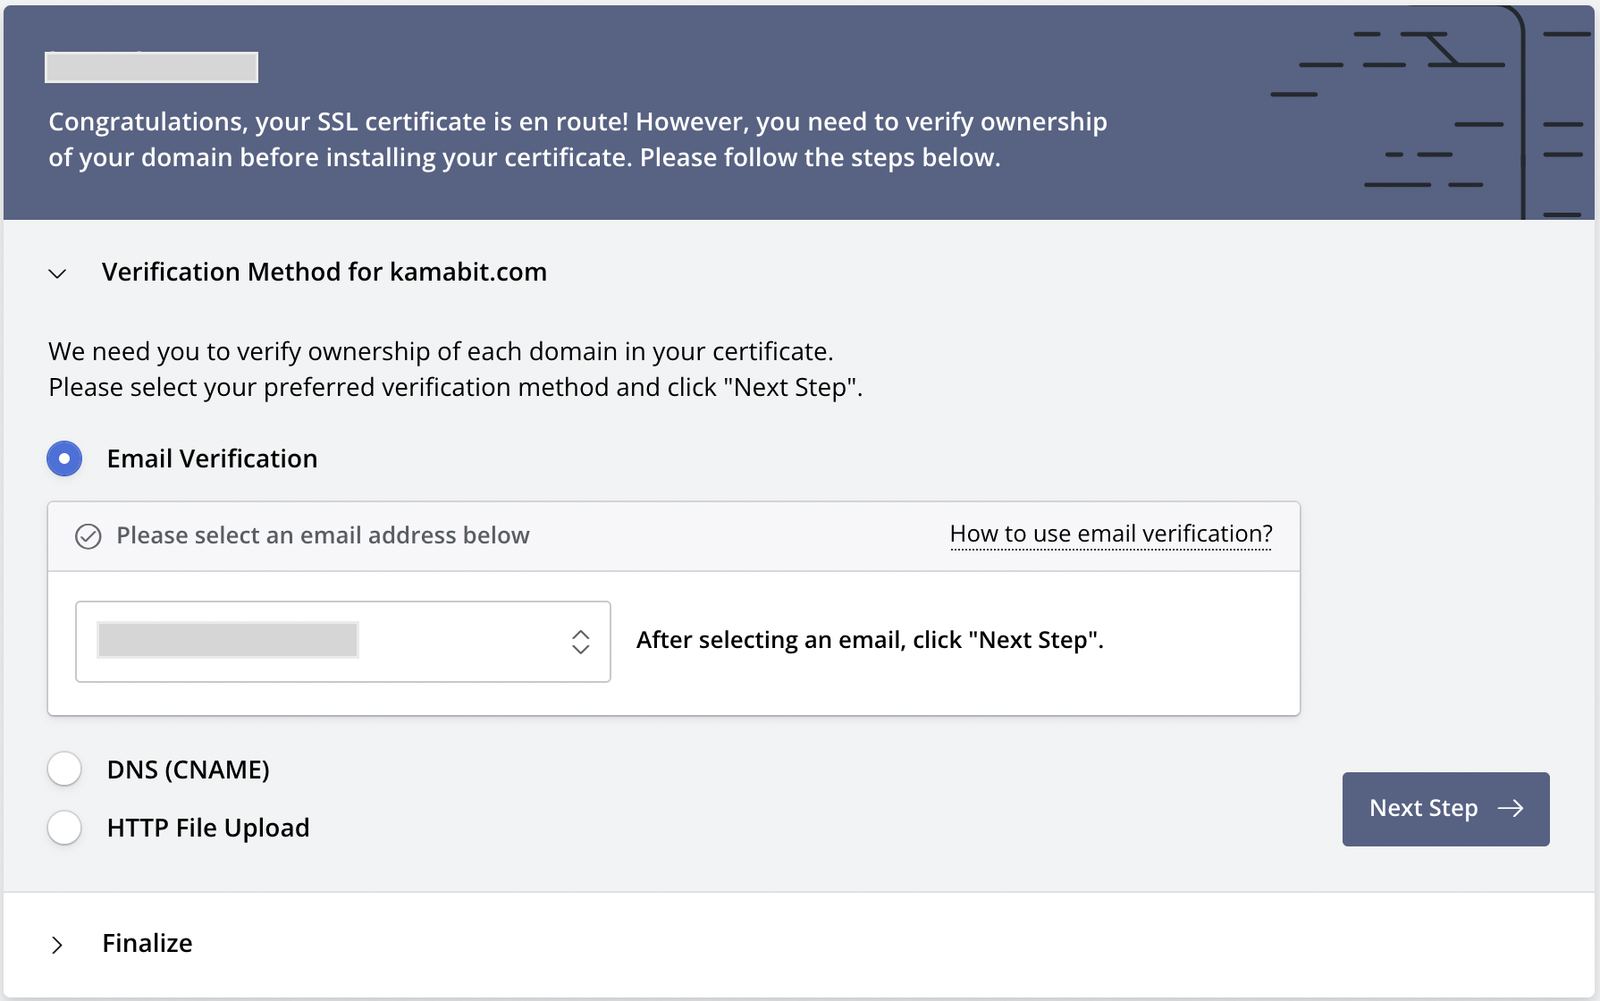Select the HTTP File Upload radio button
The height and width of the screenshot is (1001, 1600).
click(65, 828)
